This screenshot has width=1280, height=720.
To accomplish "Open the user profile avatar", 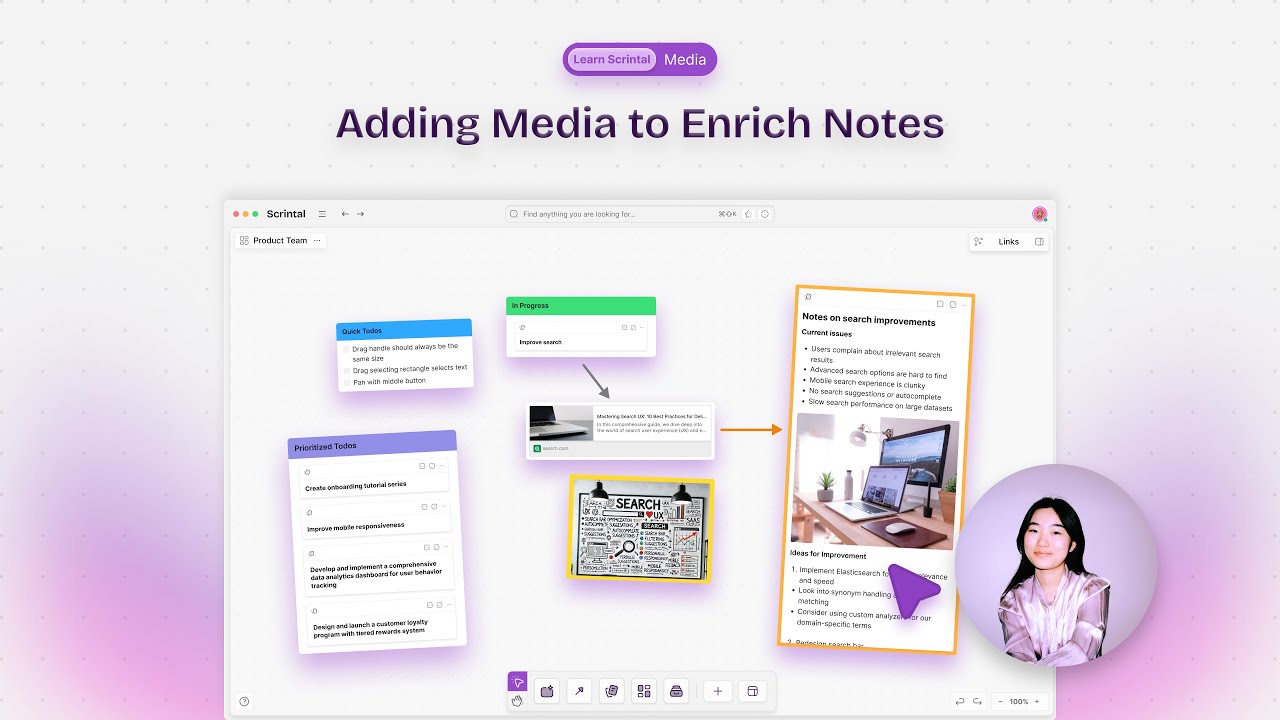I will (x=1040, y=214).
